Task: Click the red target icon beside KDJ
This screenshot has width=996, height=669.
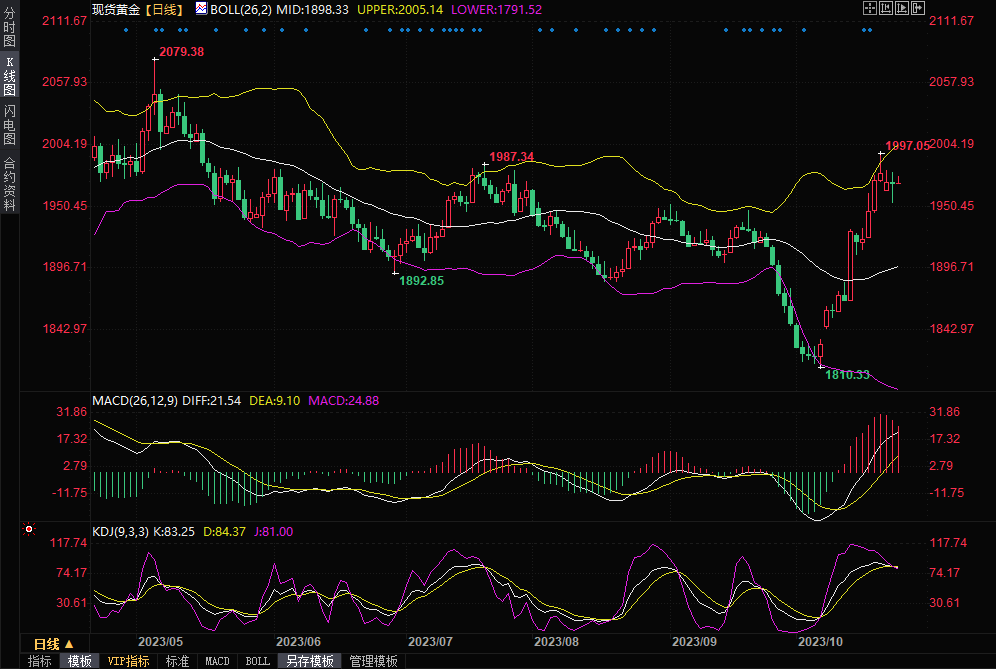Action: click(29, 529)
